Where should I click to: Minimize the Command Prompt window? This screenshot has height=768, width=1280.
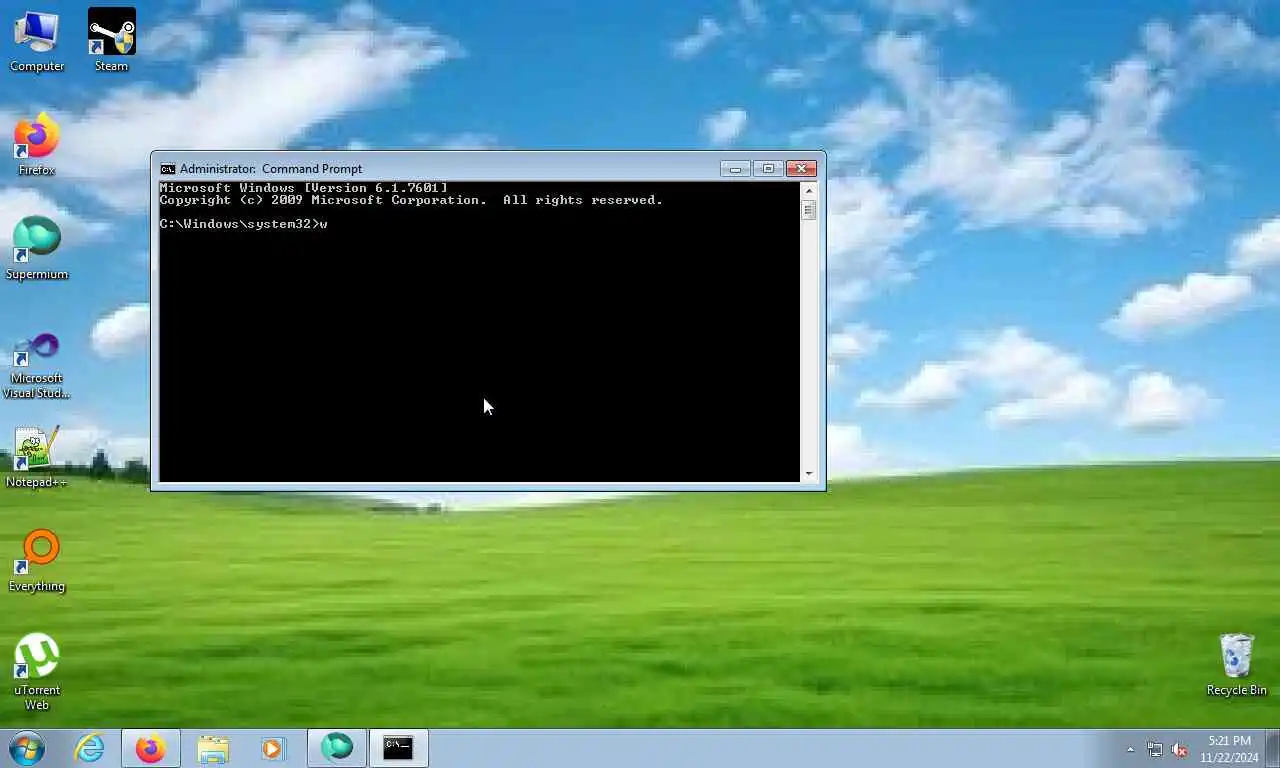click(x=735, y=169)
